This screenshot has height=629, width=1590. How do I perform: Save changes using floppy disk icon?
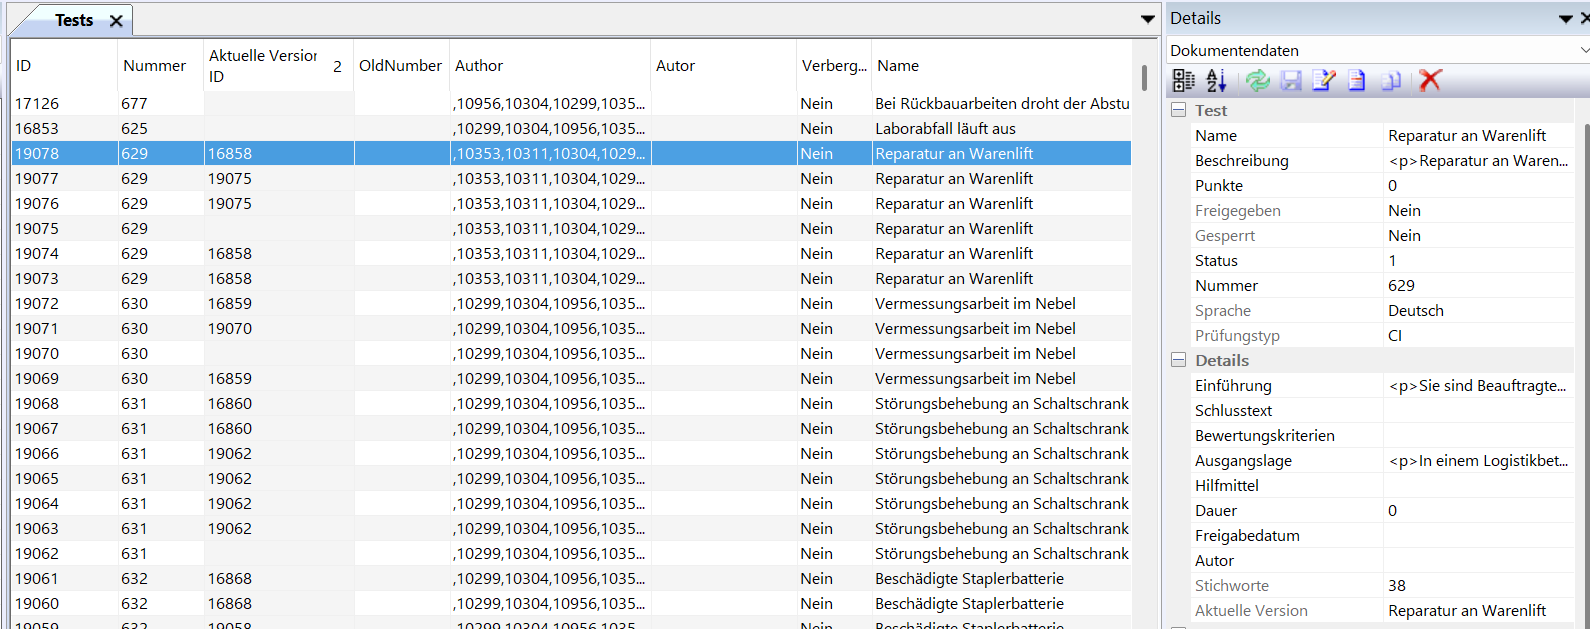(x=1291, y=81)
